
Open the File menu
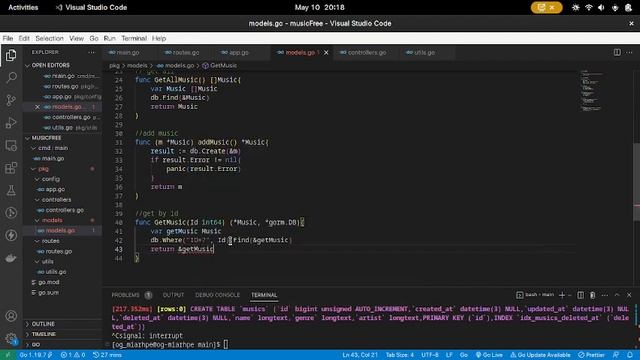pyautogui.click(x=8, y=38)
